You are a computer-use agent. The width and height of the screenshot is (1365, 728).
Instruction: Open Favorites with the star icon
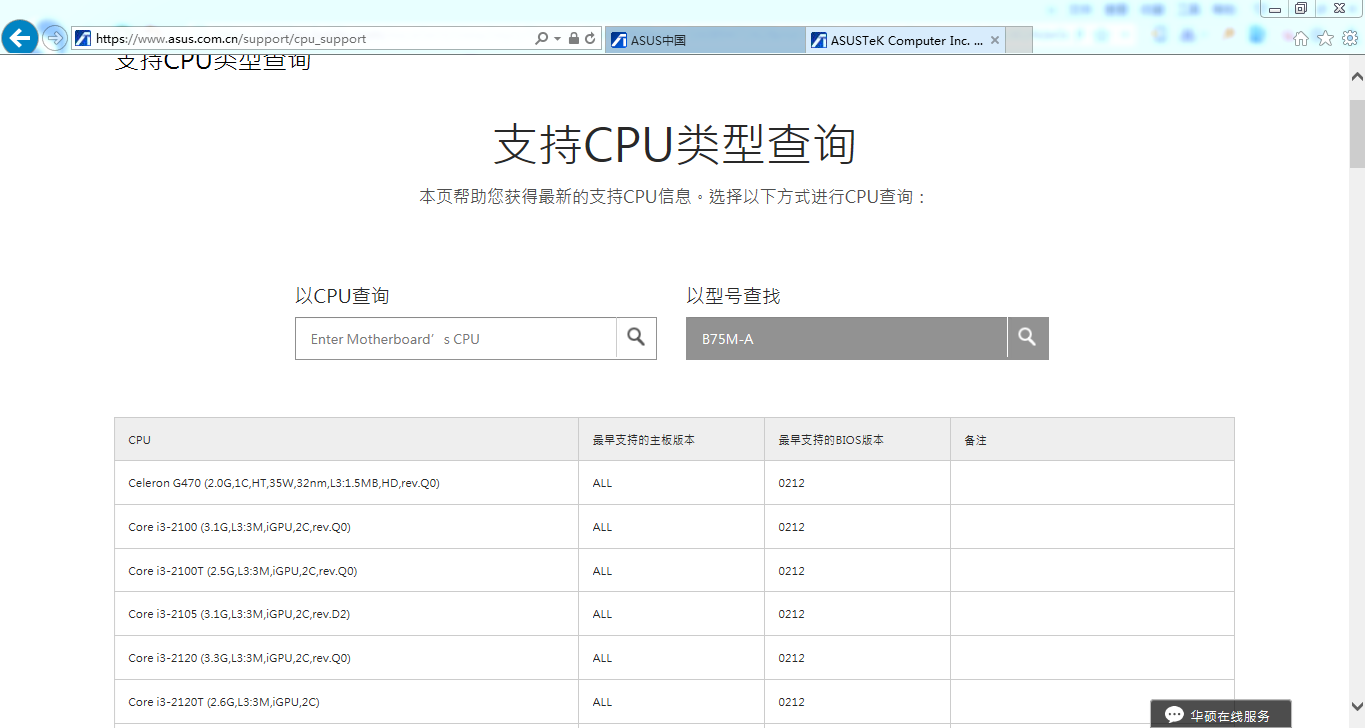tap(1325, 38)
